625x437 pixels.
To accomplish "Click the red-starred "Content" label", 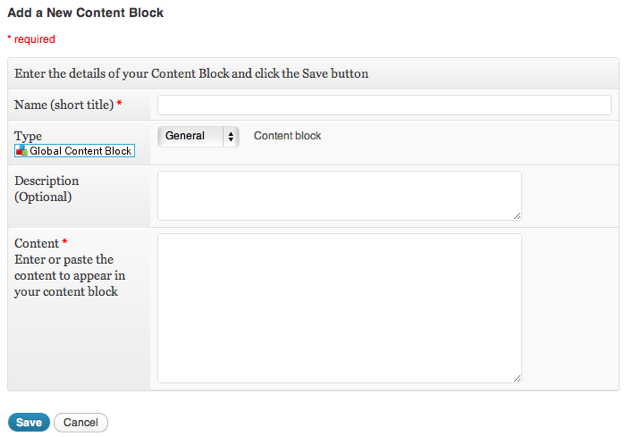I will pyautogui.click(x=37, y=243).
